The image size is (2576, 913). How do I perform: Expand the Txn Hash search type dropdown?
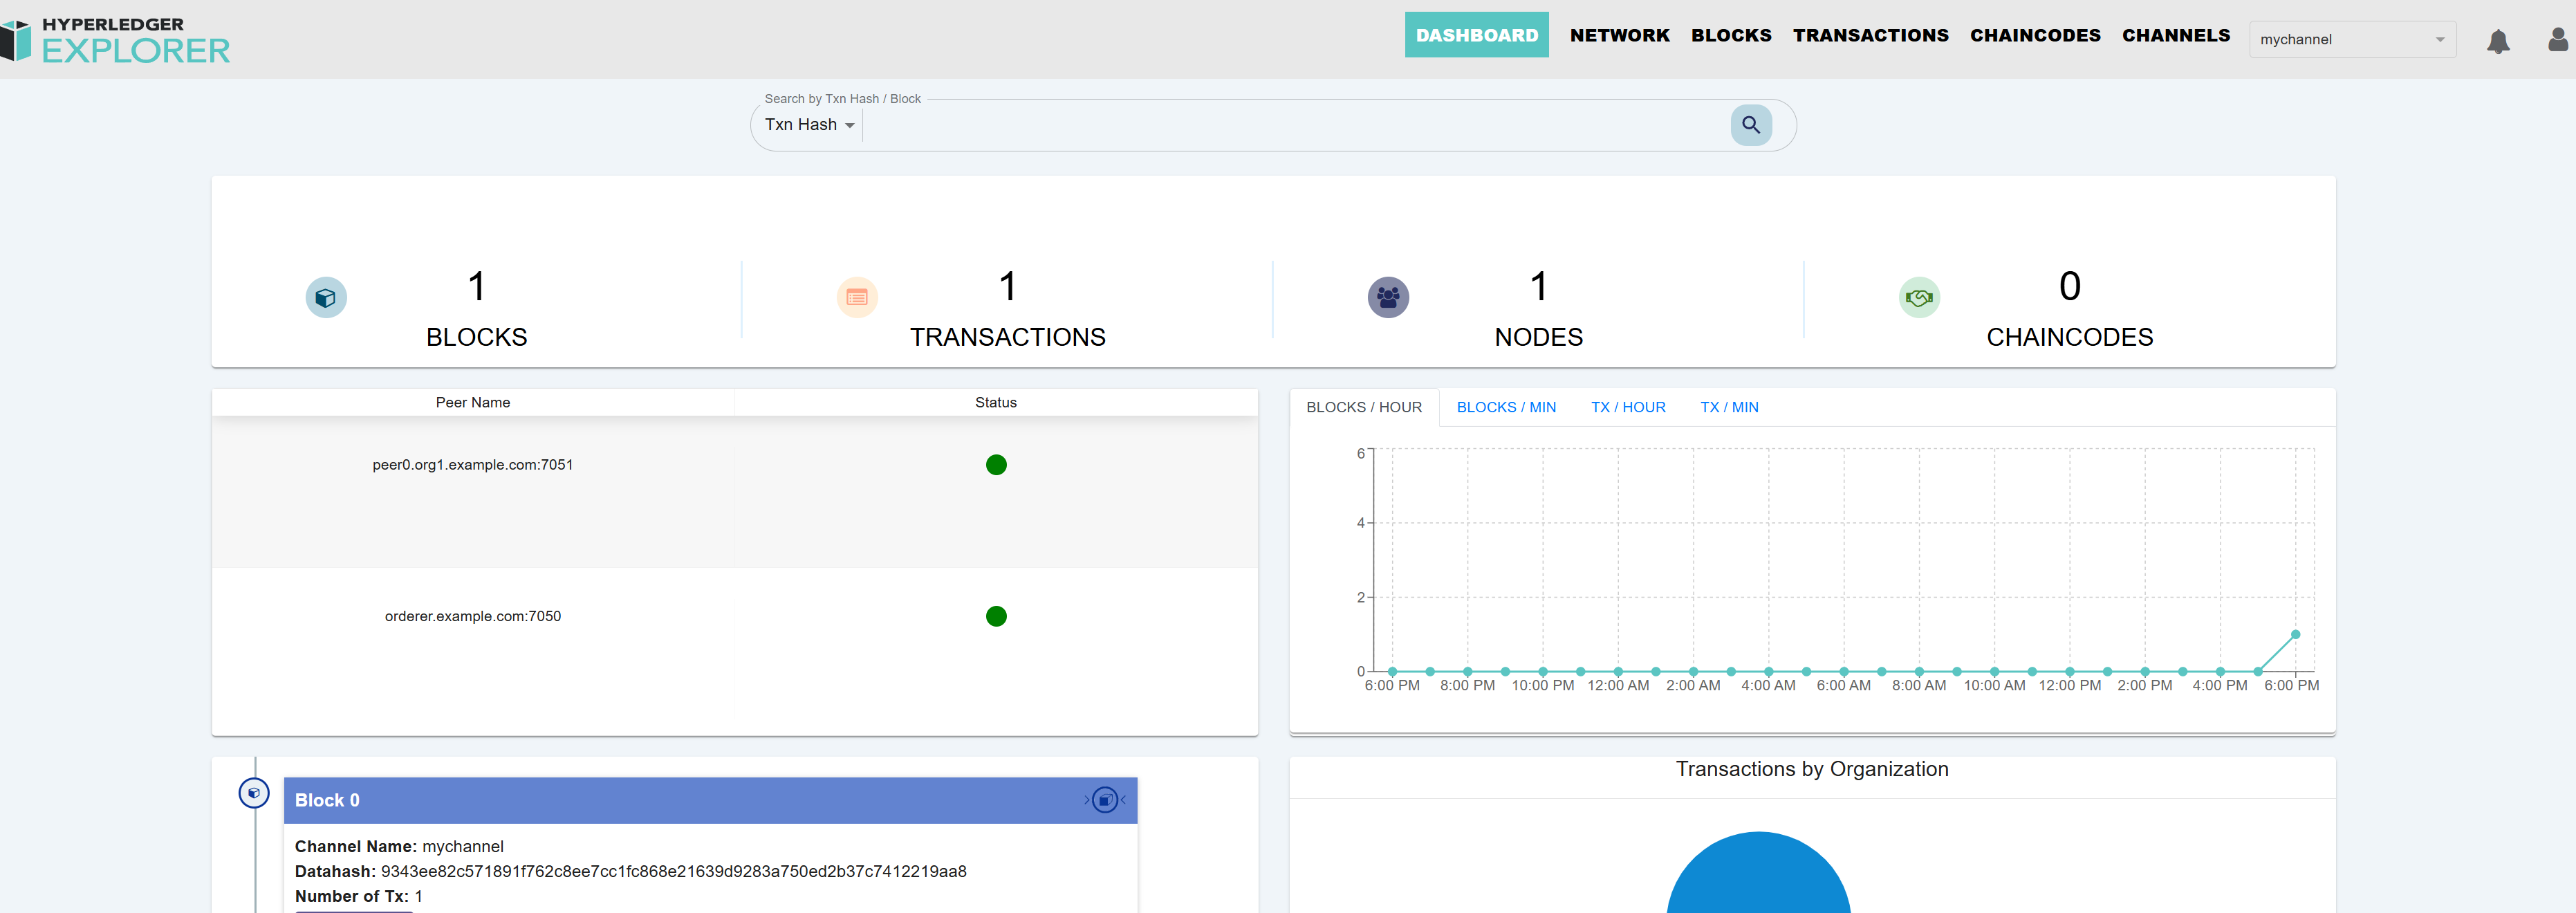809,125
